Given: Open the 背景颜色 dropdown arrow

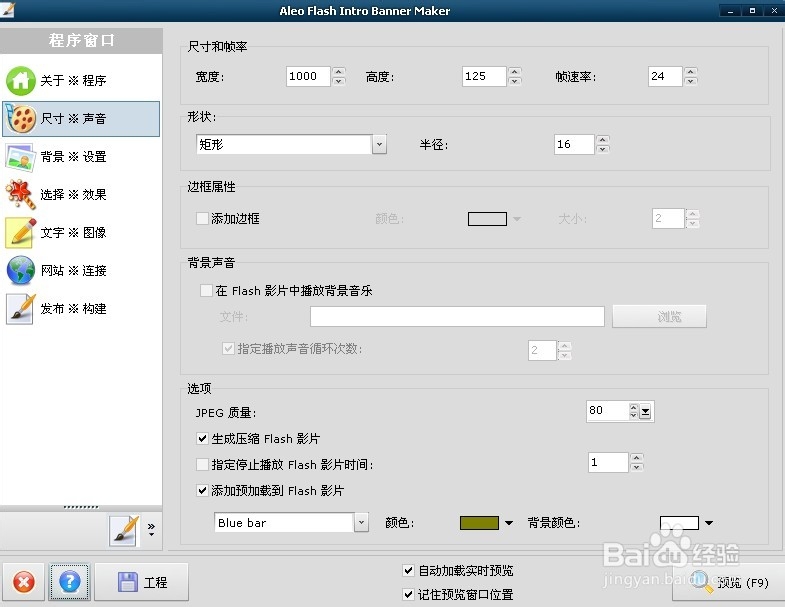Looking at the screenshot, I should (x=708, y=523).
